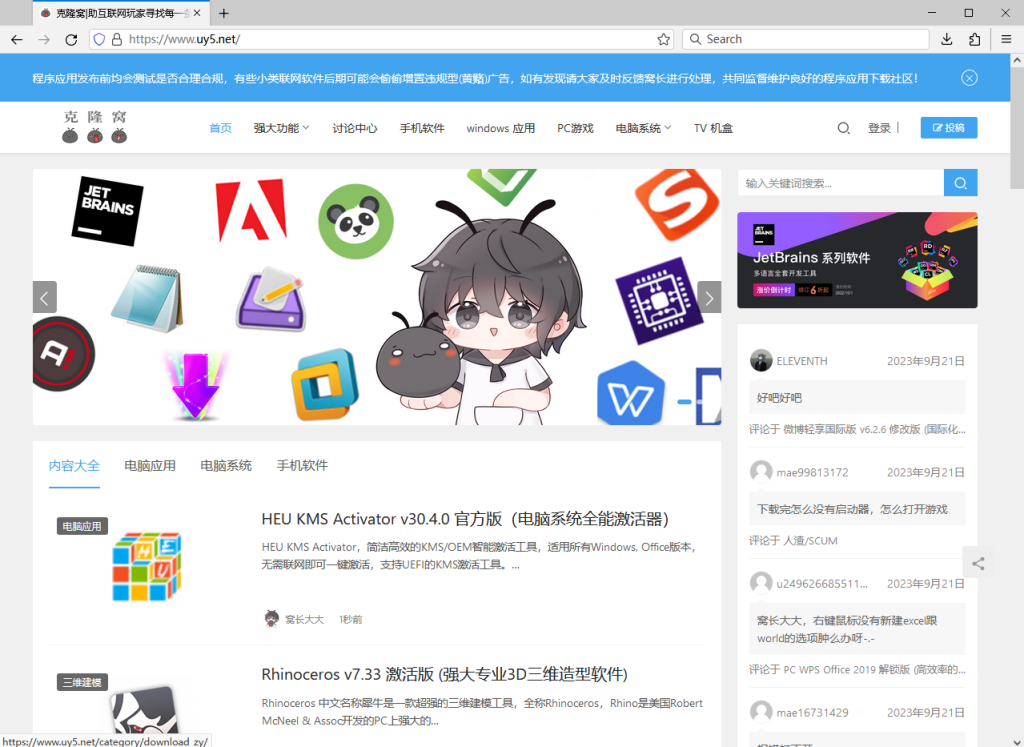Click the 电脑应用 category badge
The height and width of the screenshot is (747, 1024).
[82, 526]
